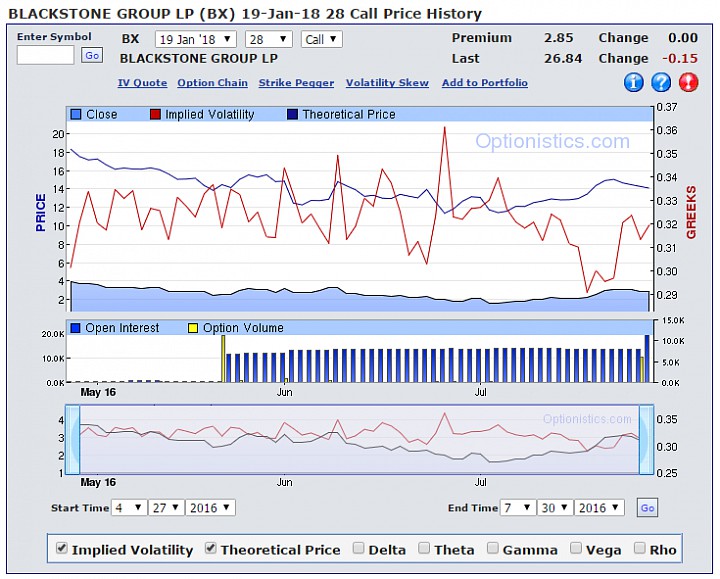Enable the Theta checkbox
720x579 pixels.
pos(424,548)
